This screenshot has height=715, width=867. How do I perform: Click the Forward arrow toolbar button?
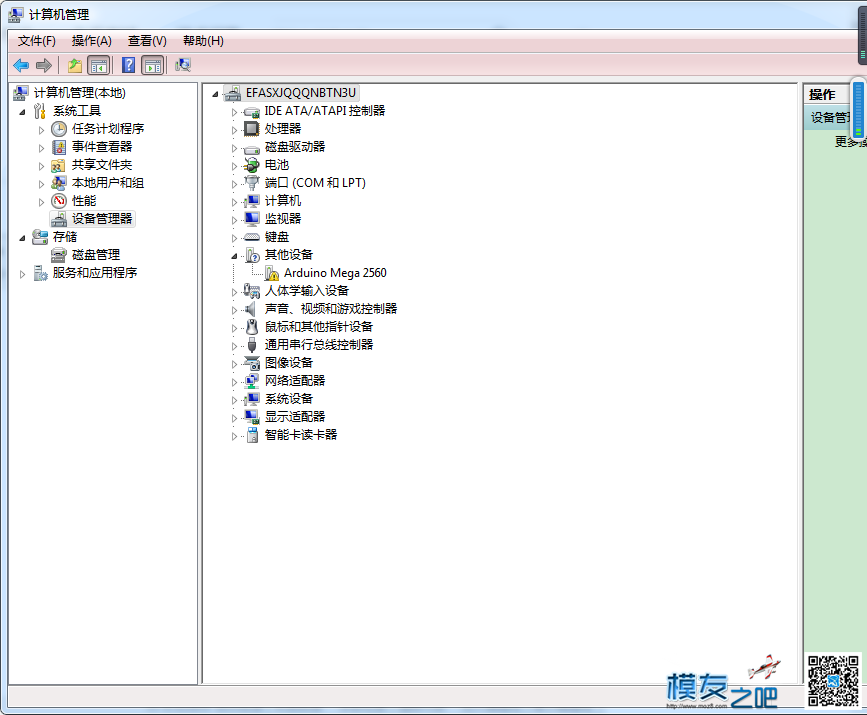coord(44,66)
